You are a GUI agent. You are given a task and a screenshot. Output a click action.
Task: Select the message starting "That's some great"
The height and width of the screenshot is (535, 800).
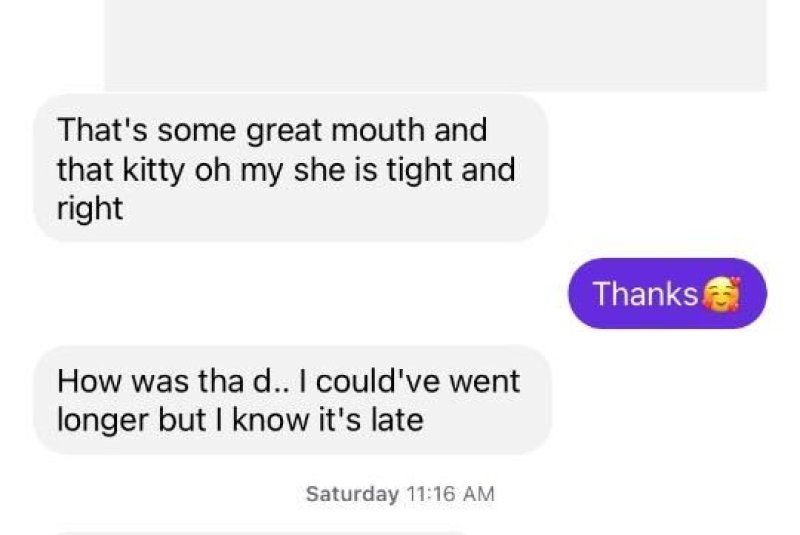tap(290, 169)
